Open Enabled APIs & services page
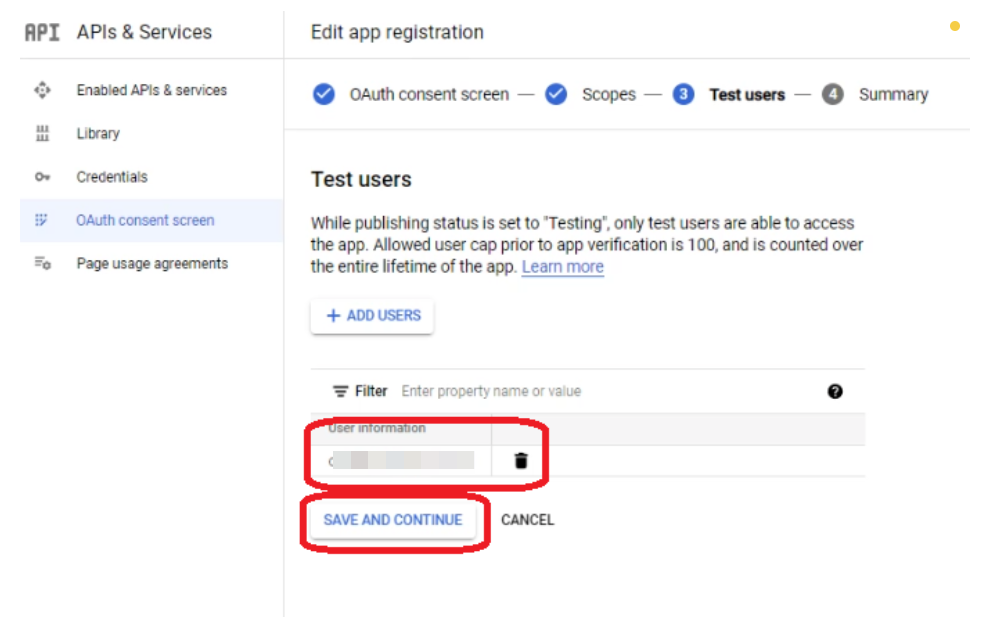This screenshot has height=619, width=1003. (151, 90)
